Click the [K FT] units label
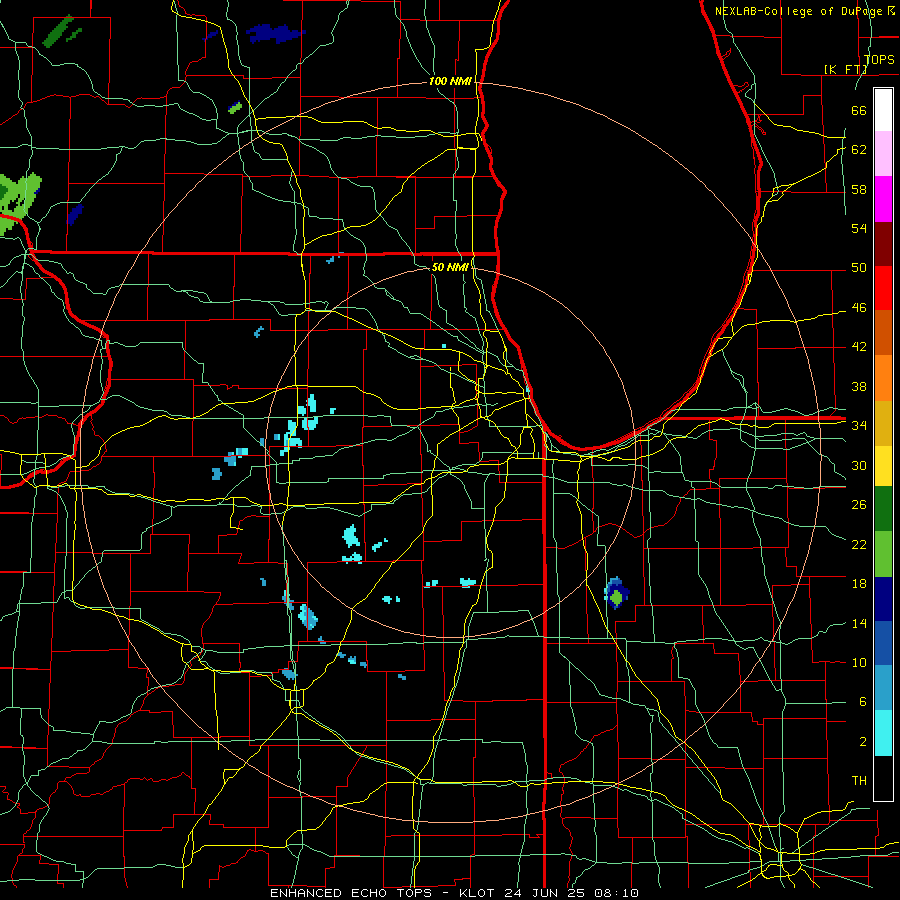The width and height of the screenshot is (900, 900). 845,69
